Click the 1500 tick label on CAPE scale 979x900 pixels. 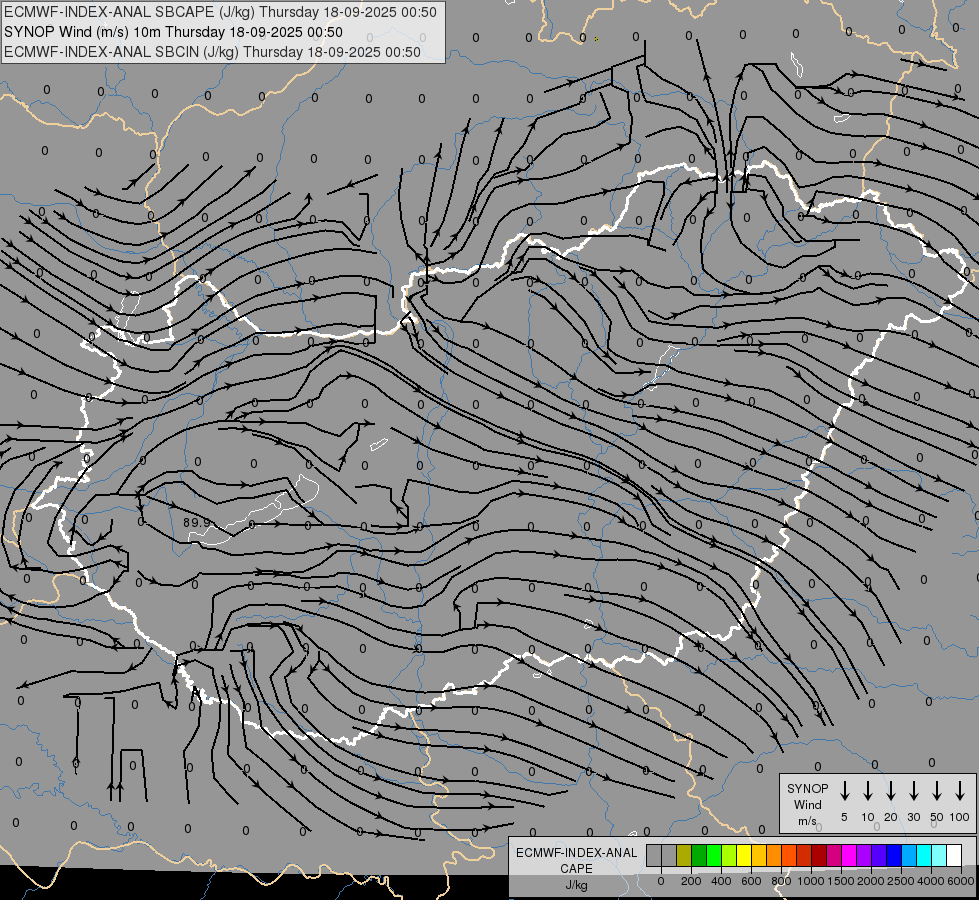coord(841,881)
